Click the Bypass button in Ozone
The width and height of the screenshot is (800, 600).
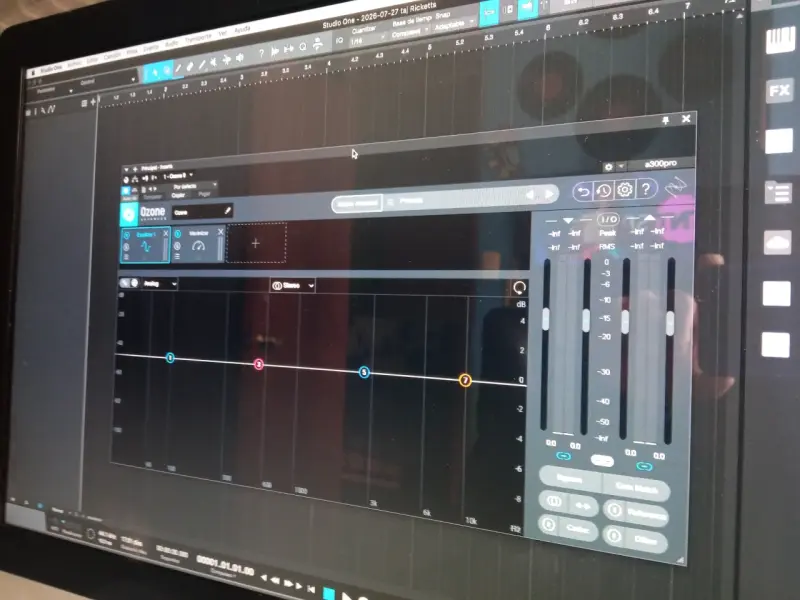click(569, 479)
